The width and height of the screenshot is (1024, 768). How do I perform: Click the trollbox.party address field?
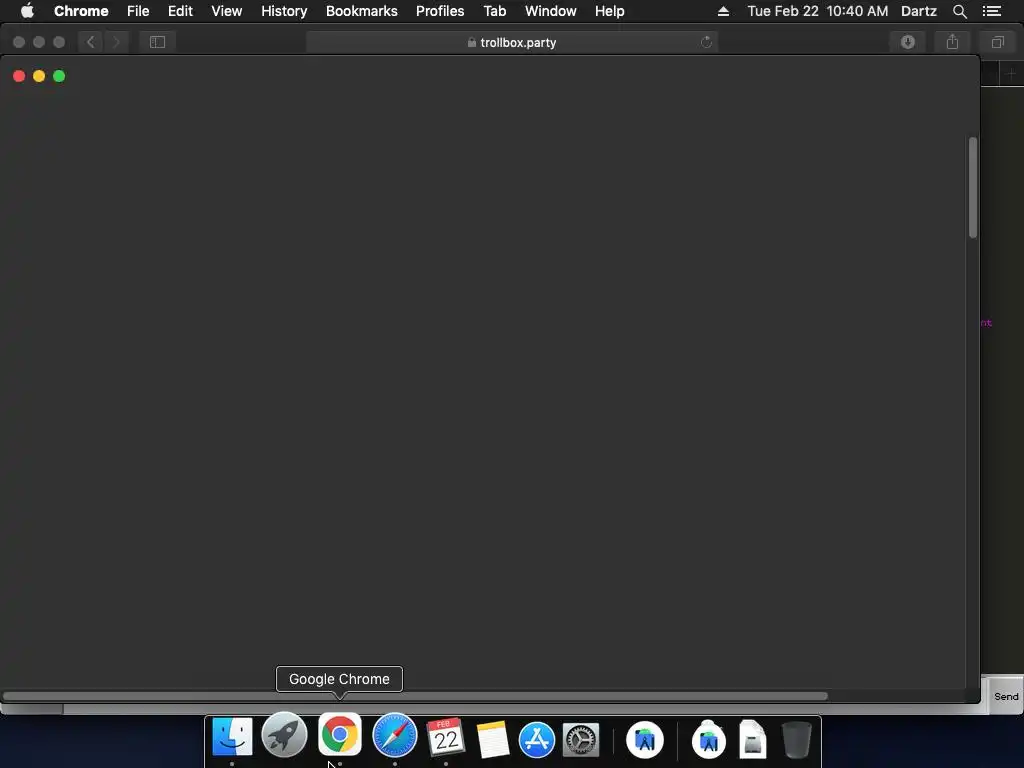[512, 42]
